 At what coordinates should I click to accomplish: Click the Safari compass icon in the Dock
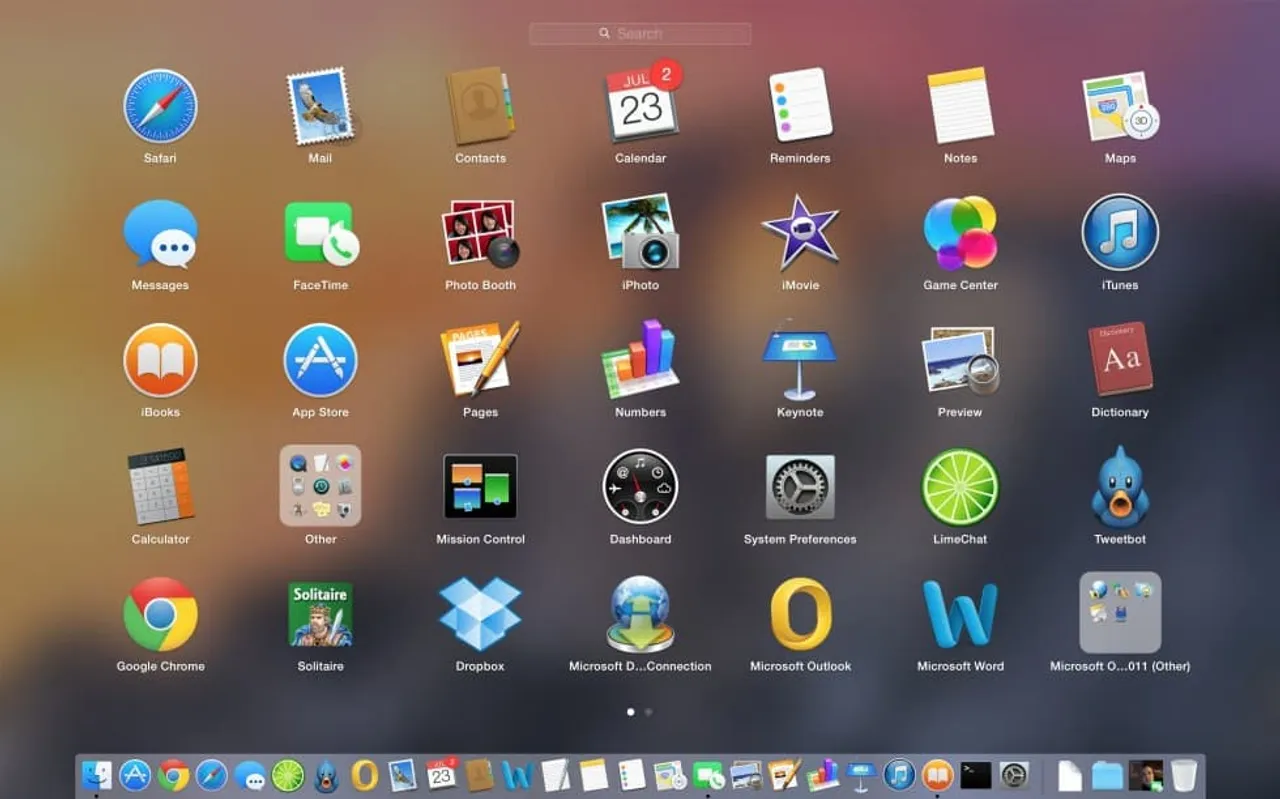[211, 775]
